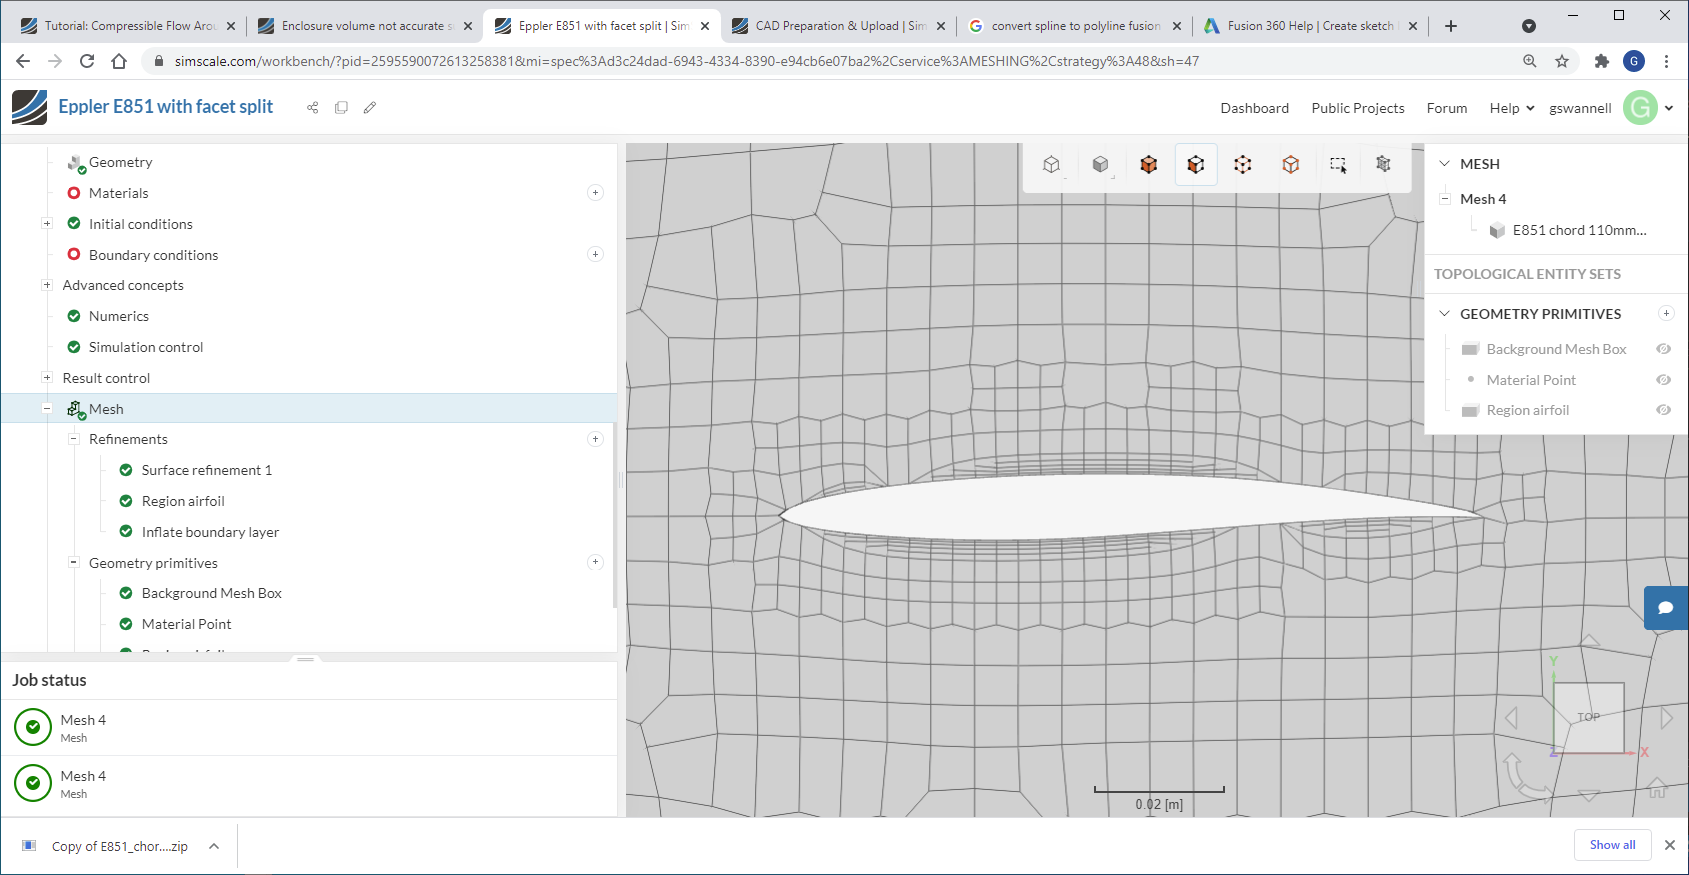
Task: Open the Dashboard page
Action: pos(1254,108)
